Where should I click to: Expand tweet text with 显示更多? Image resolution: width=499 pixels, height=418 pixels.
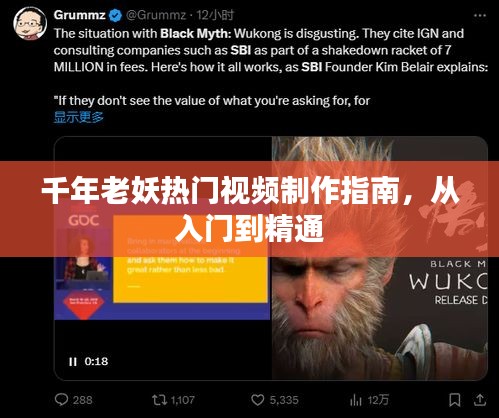(x=79, y=117)
